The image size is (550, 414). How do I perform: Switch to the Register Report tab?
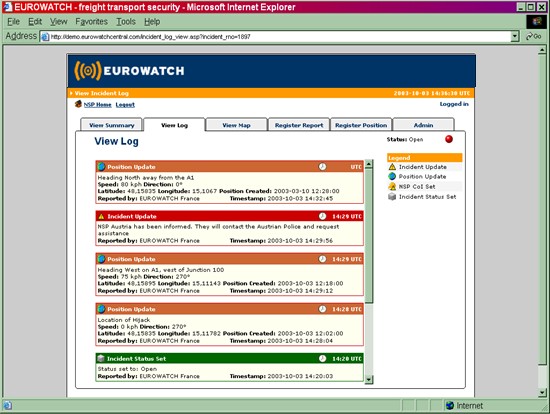coord(299,125)
